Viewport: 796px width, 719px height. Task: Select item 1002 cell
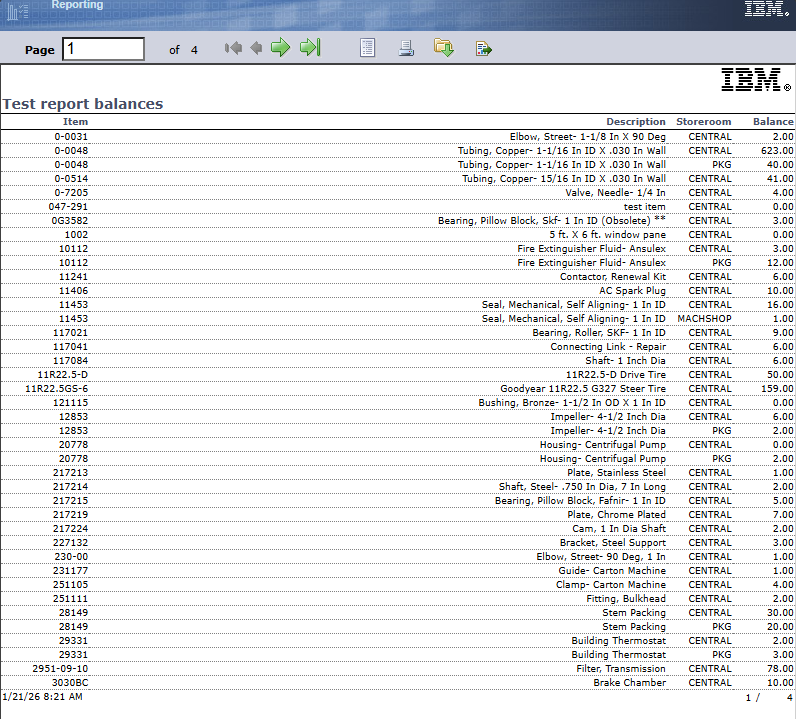point(76,235)
